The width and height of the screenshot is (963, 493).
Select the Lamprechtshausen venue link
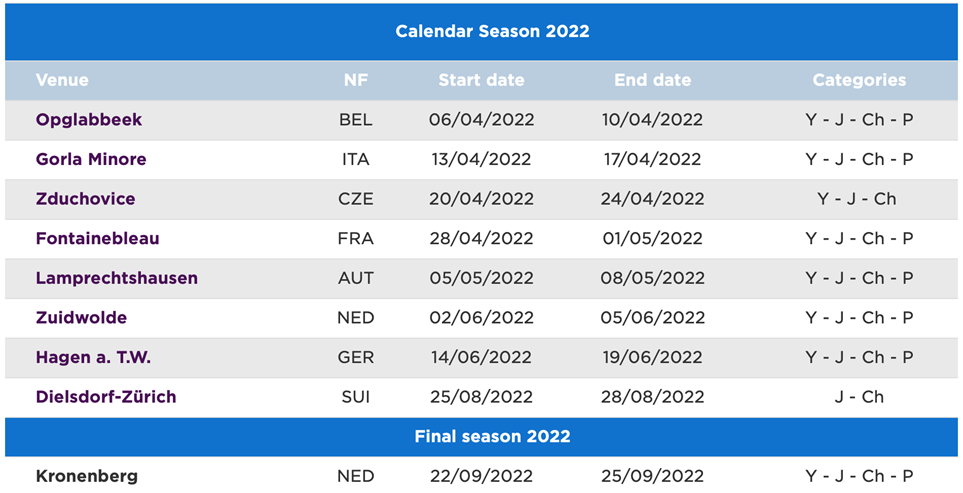point(116,278)
